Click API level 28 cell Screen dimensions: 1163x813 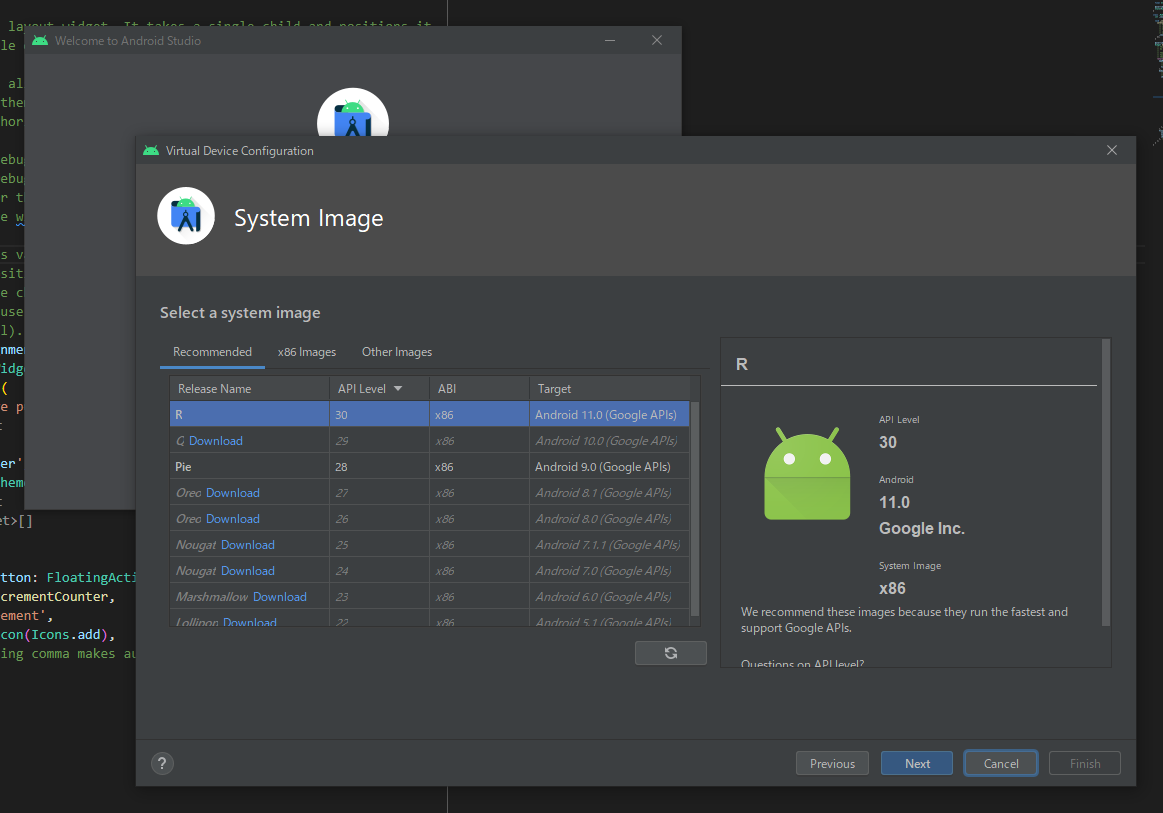pyautogui.click(x=379, y=467)
